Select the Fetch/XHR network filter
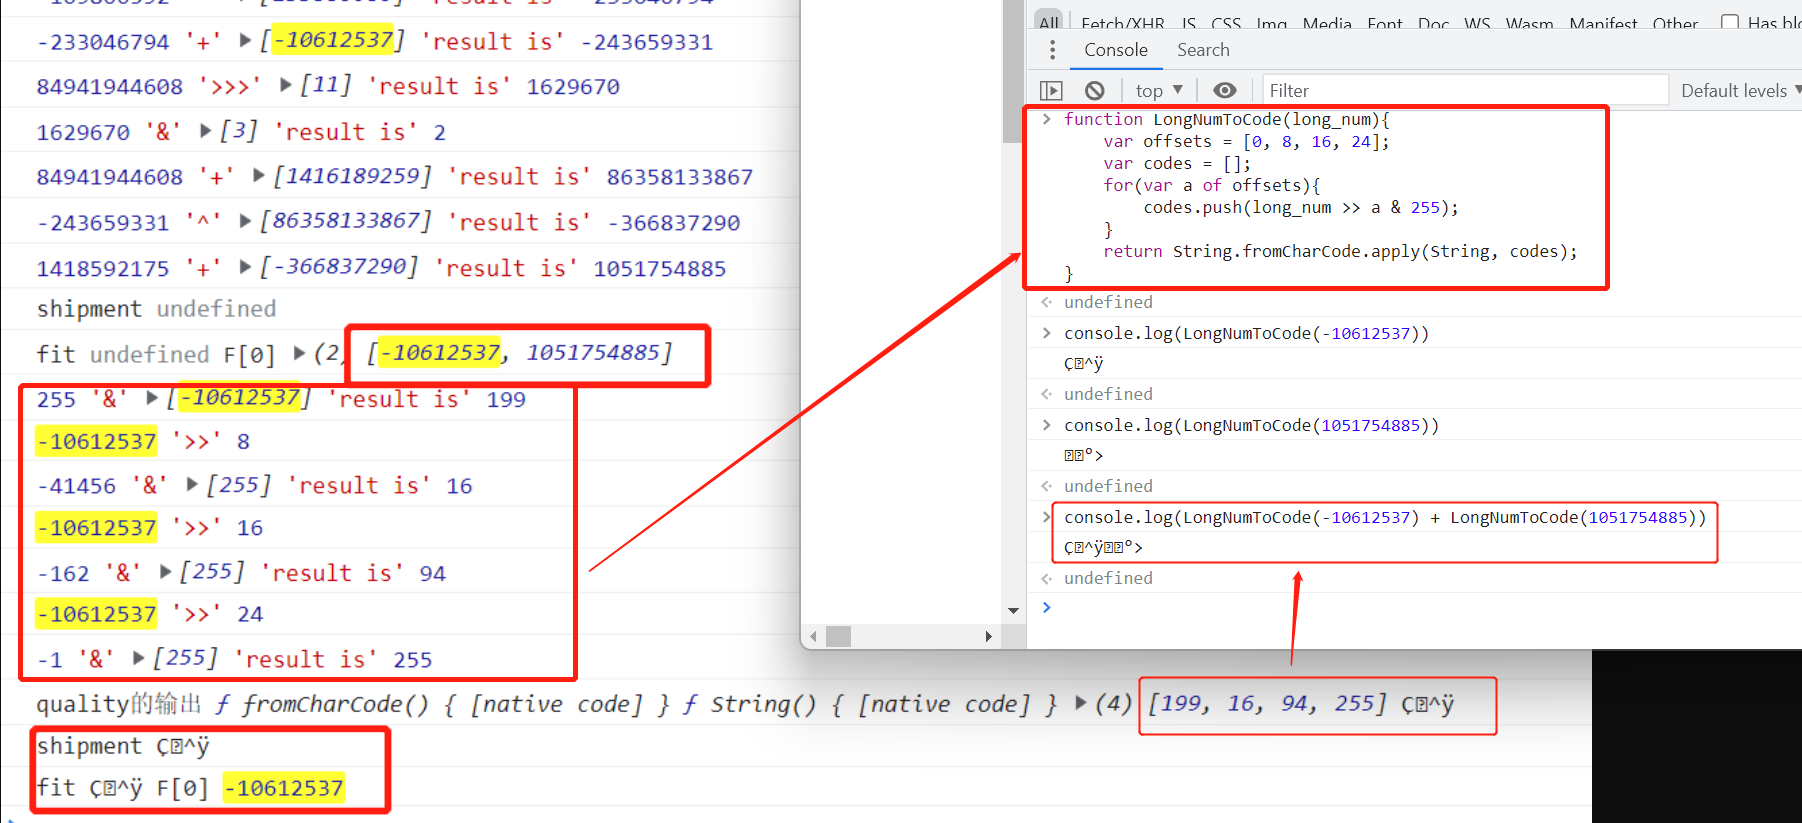The width and height of the screenshot is (1802, 823). [1123, 23]
